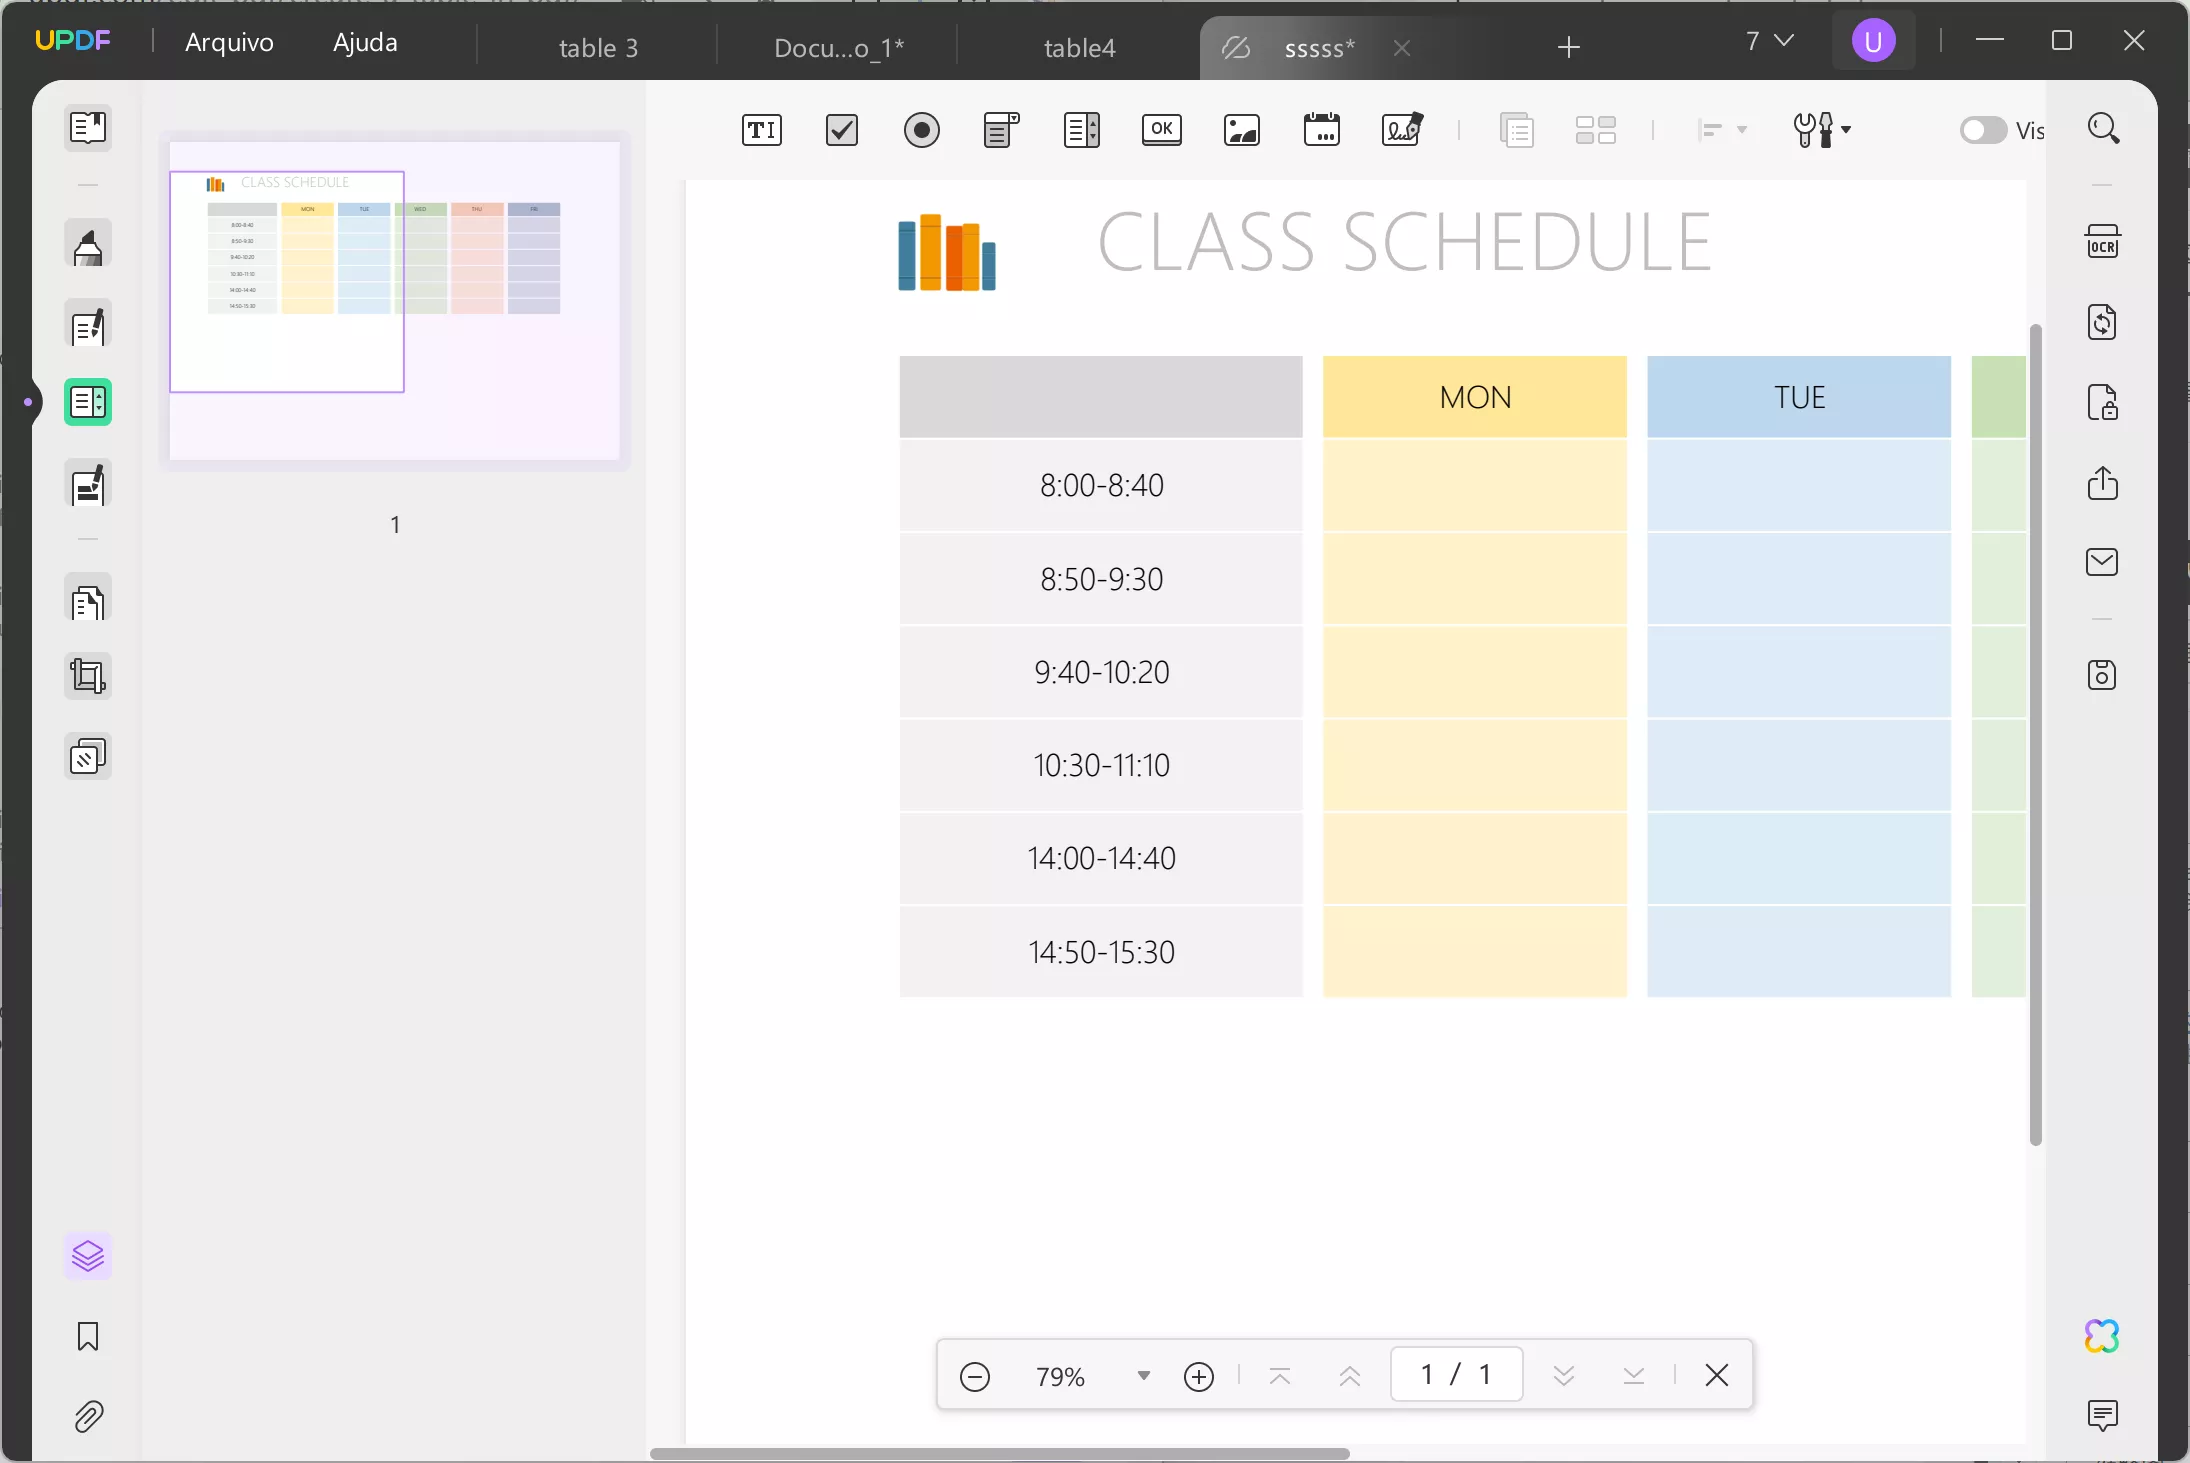Toggle the preview visibility switch

[1982, 130]
